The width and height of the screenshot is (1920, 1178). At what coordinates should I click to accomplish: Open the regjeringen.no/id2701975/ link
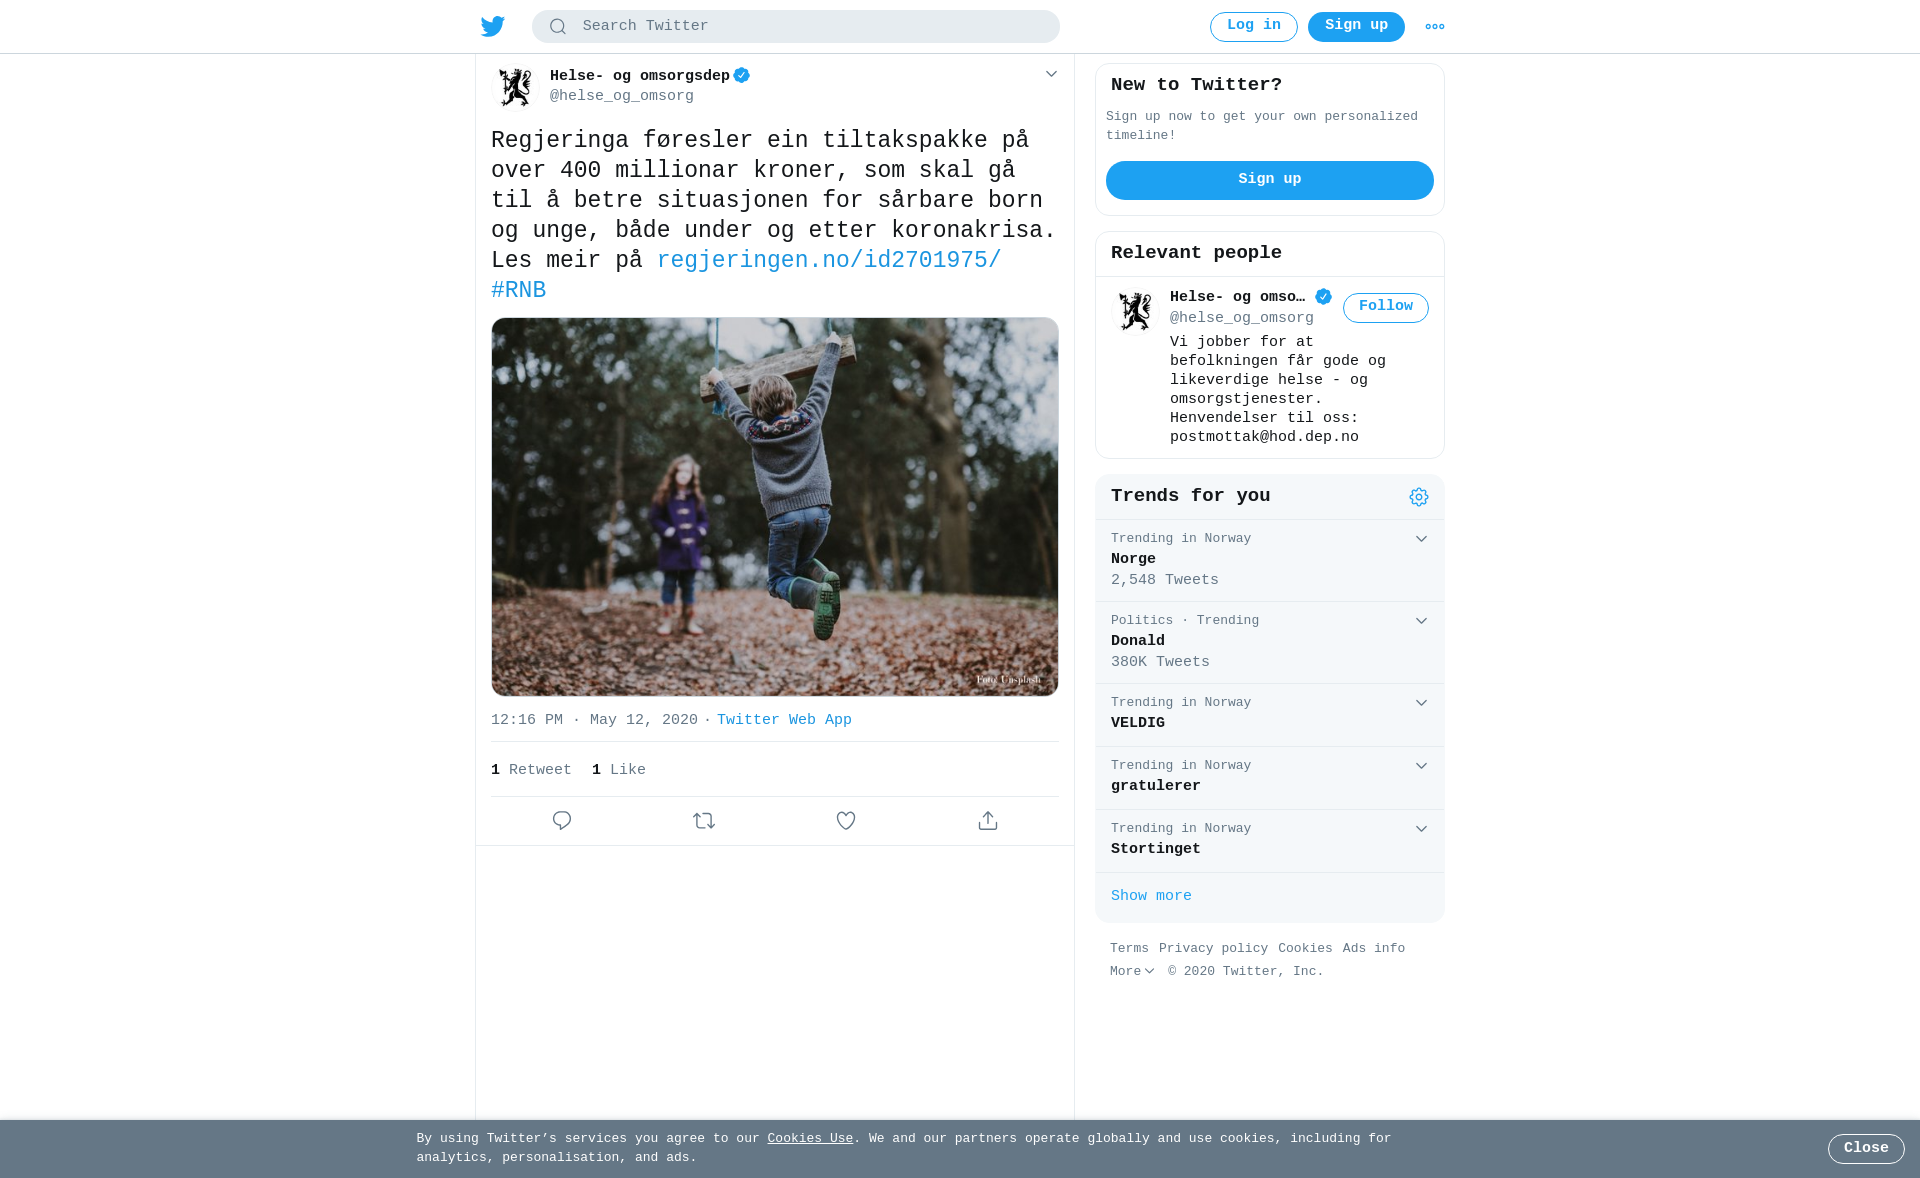click(829, 261)
